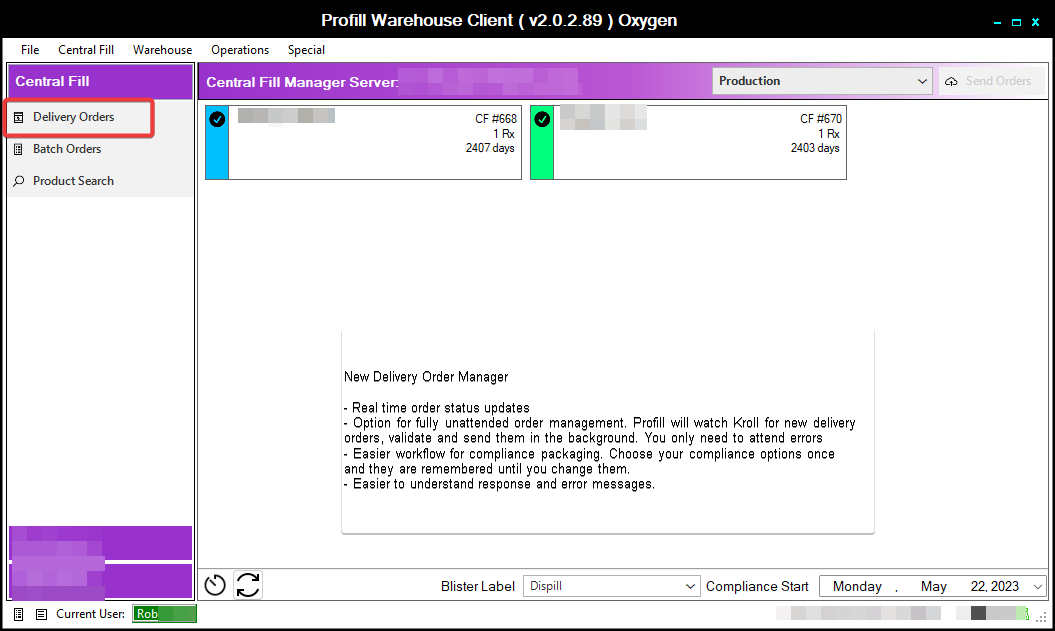Select the CF #670 order card
The height and width of the screenshot is (631, 1055).
click(x=688, y=142)
